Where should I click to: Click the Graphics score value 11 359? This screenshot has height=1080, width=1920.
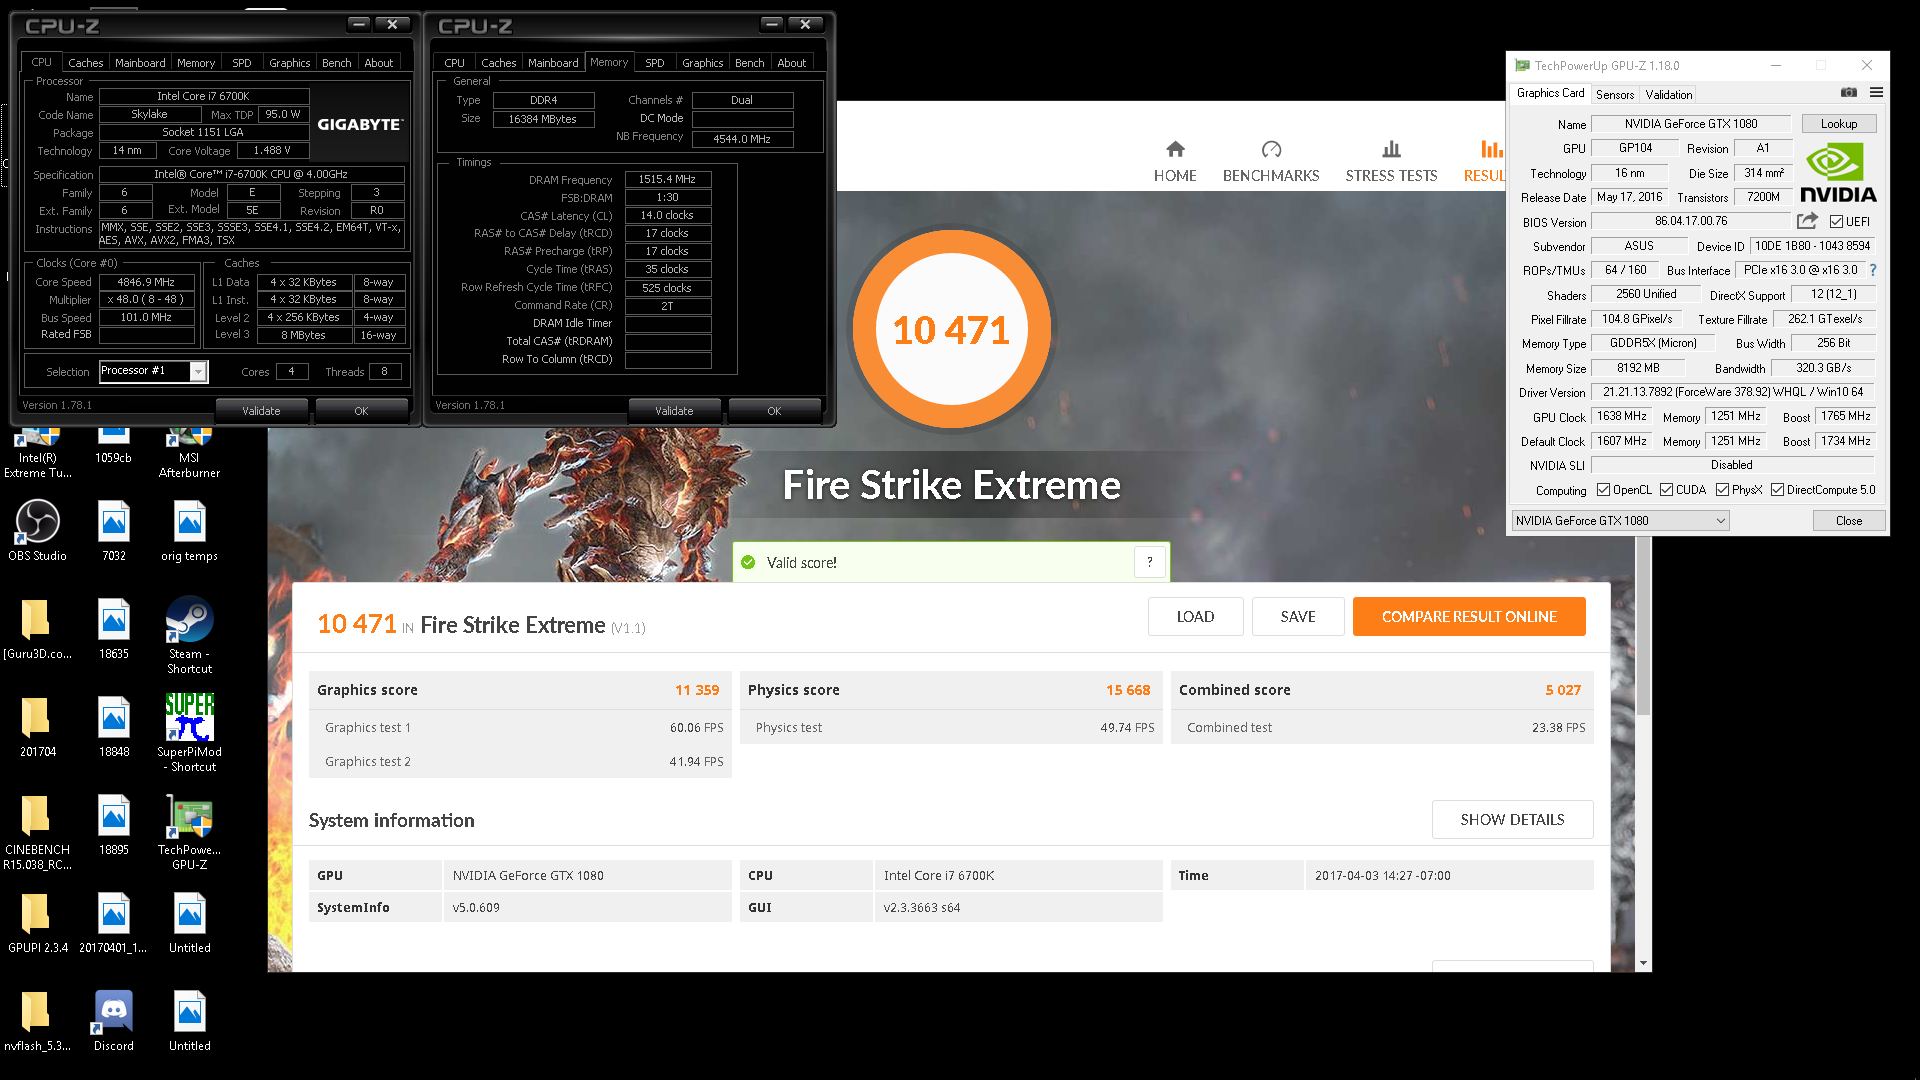coord(697,690)
